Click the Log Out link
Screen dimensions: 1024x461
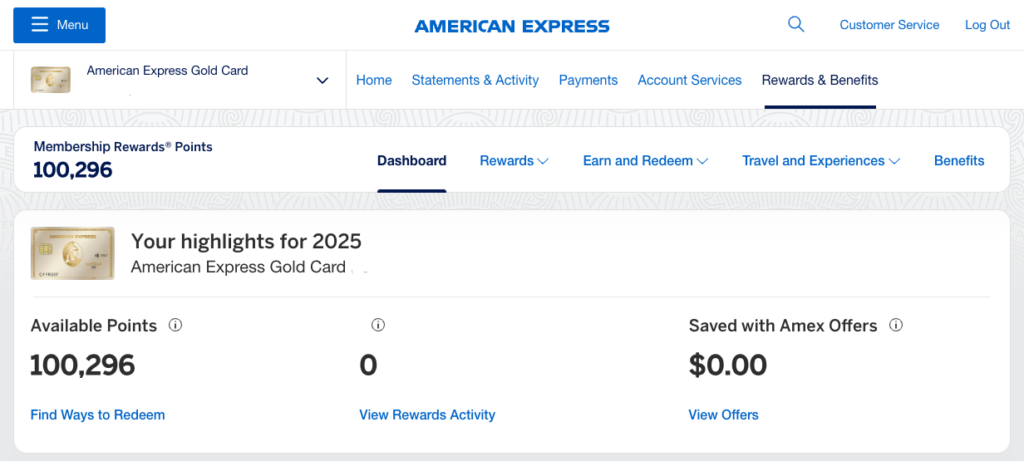click(x=987, y=25)
